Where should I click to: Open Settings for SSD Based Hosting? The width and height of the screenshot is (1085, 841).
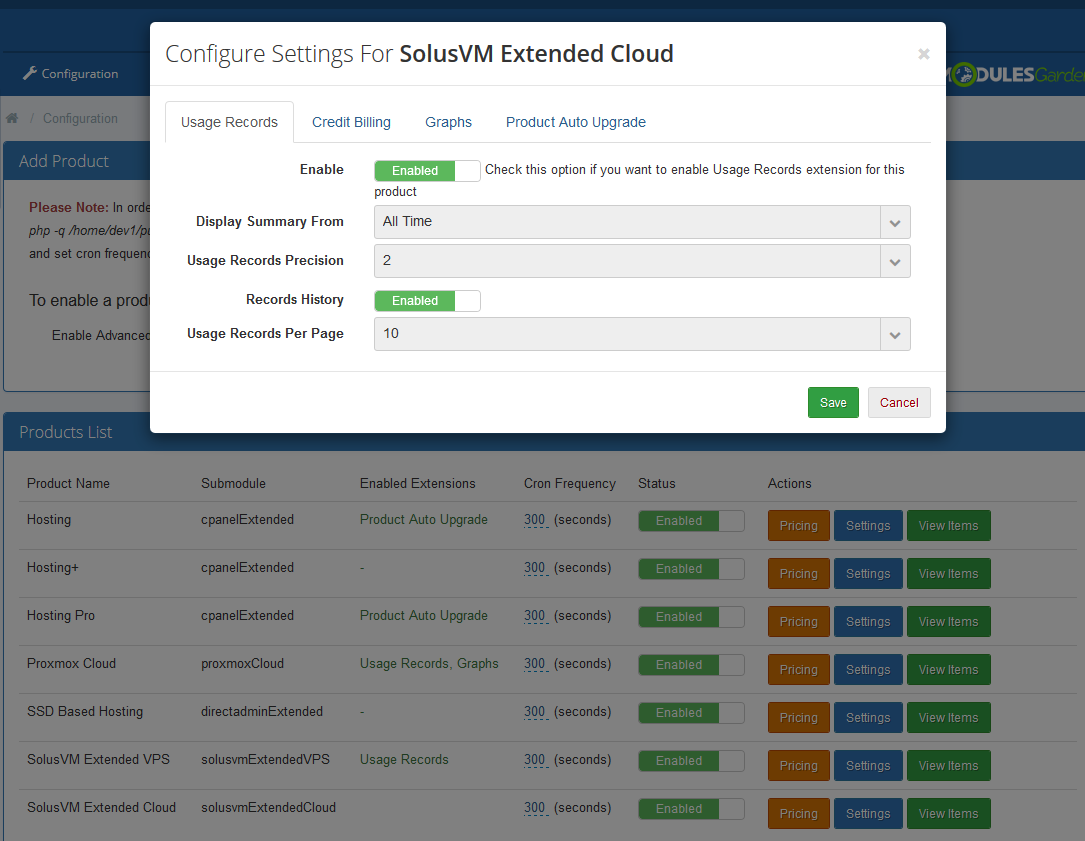[868, 718]
